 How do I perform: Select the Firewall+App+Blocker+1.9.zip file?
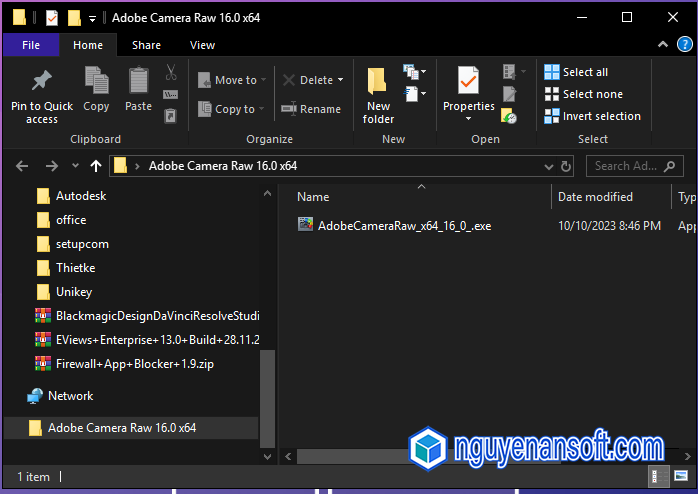coord(124,364)
